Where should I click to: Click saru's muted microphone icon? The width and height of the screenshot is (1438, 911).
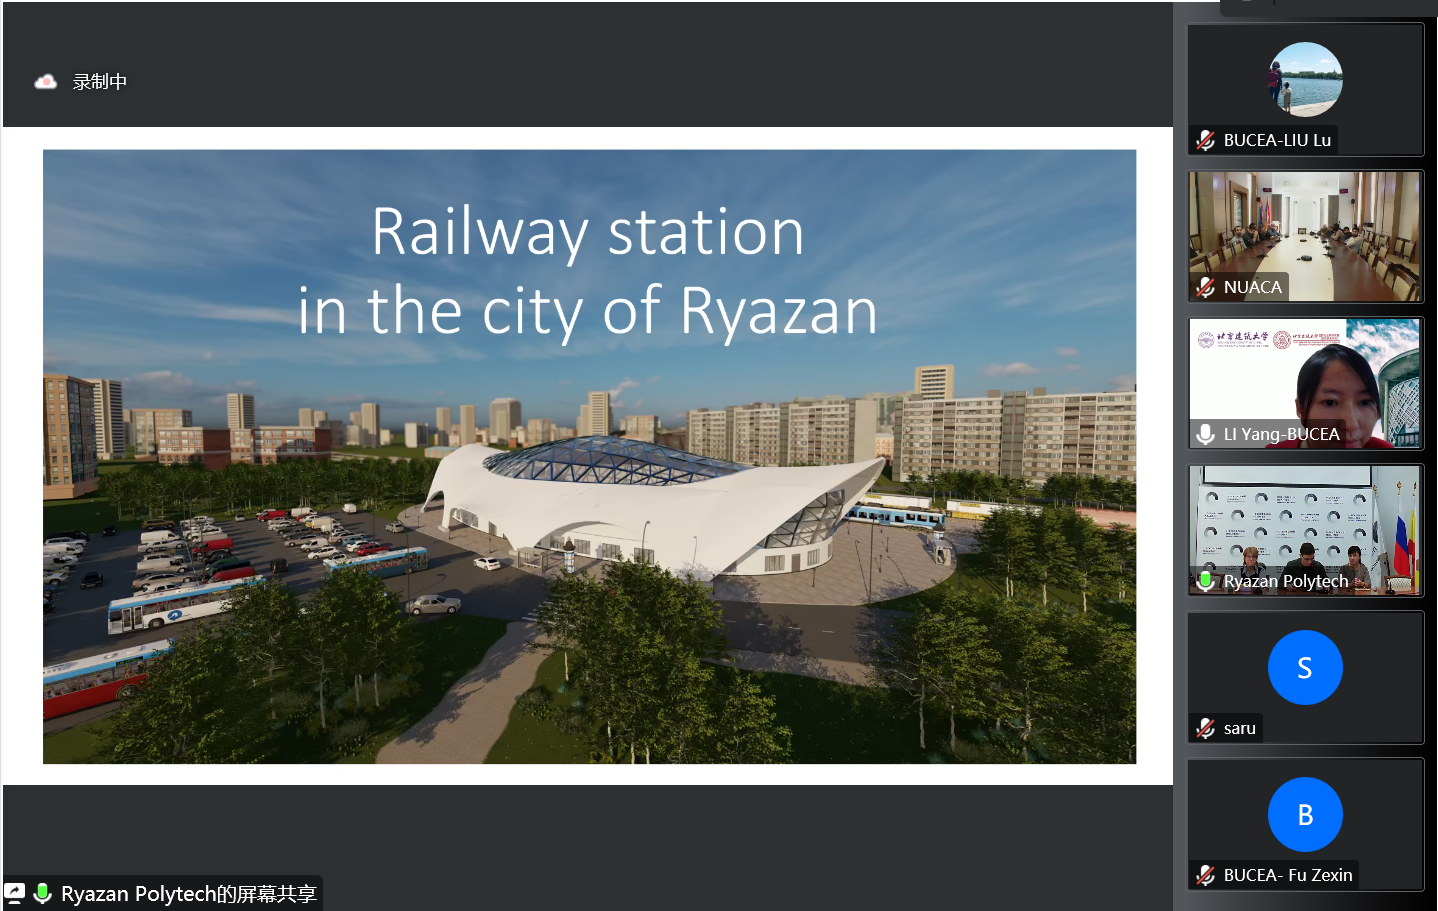[1206, 729]
